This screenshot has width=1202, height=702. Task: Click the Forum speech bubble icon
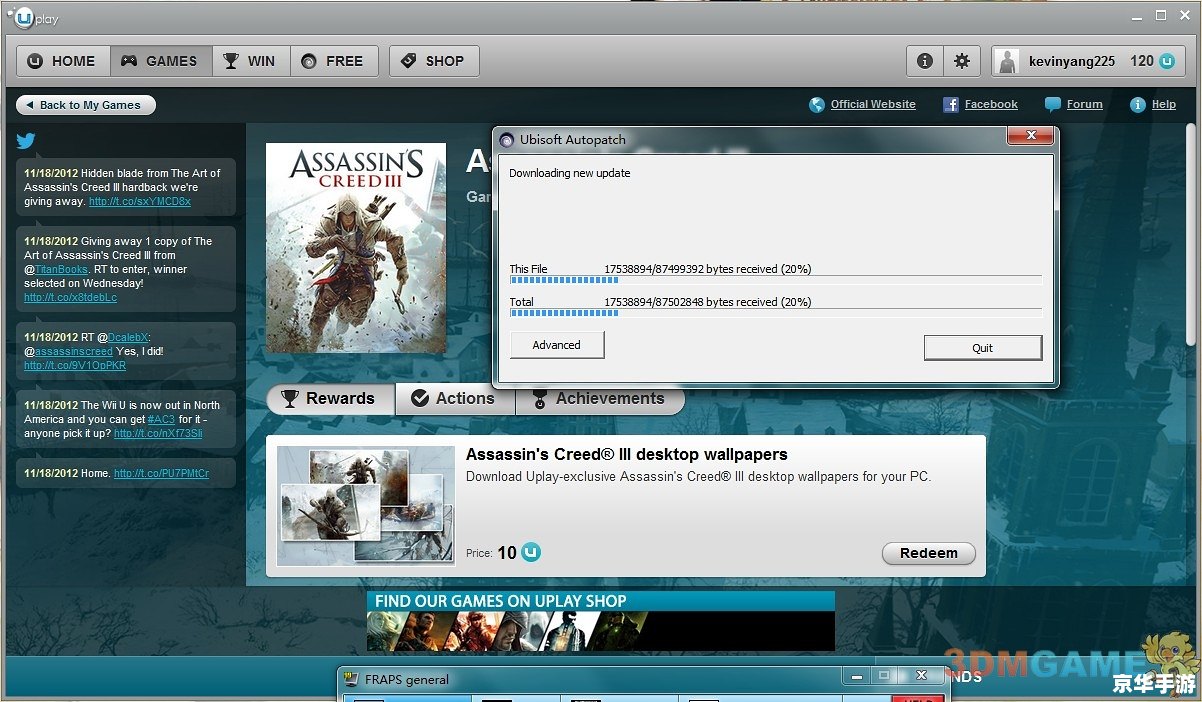tap(1052, 104)
